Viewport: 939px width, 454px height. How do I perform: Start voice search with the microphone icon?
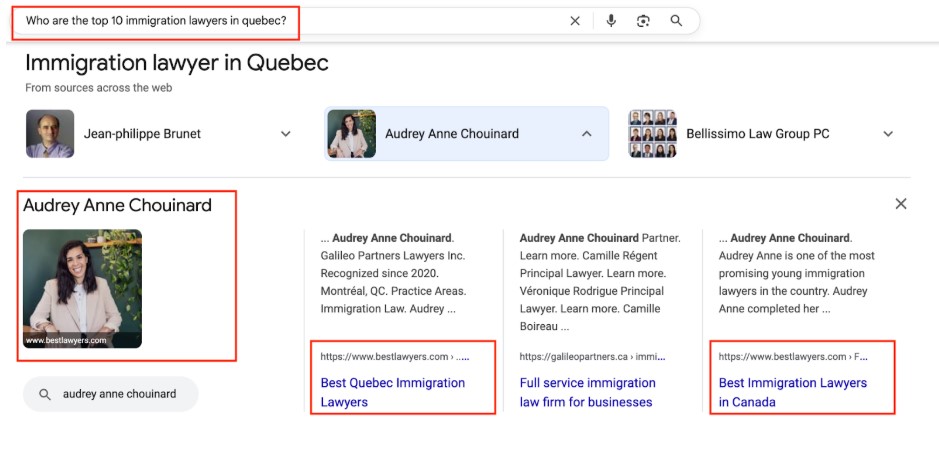(x=611, y=21)
